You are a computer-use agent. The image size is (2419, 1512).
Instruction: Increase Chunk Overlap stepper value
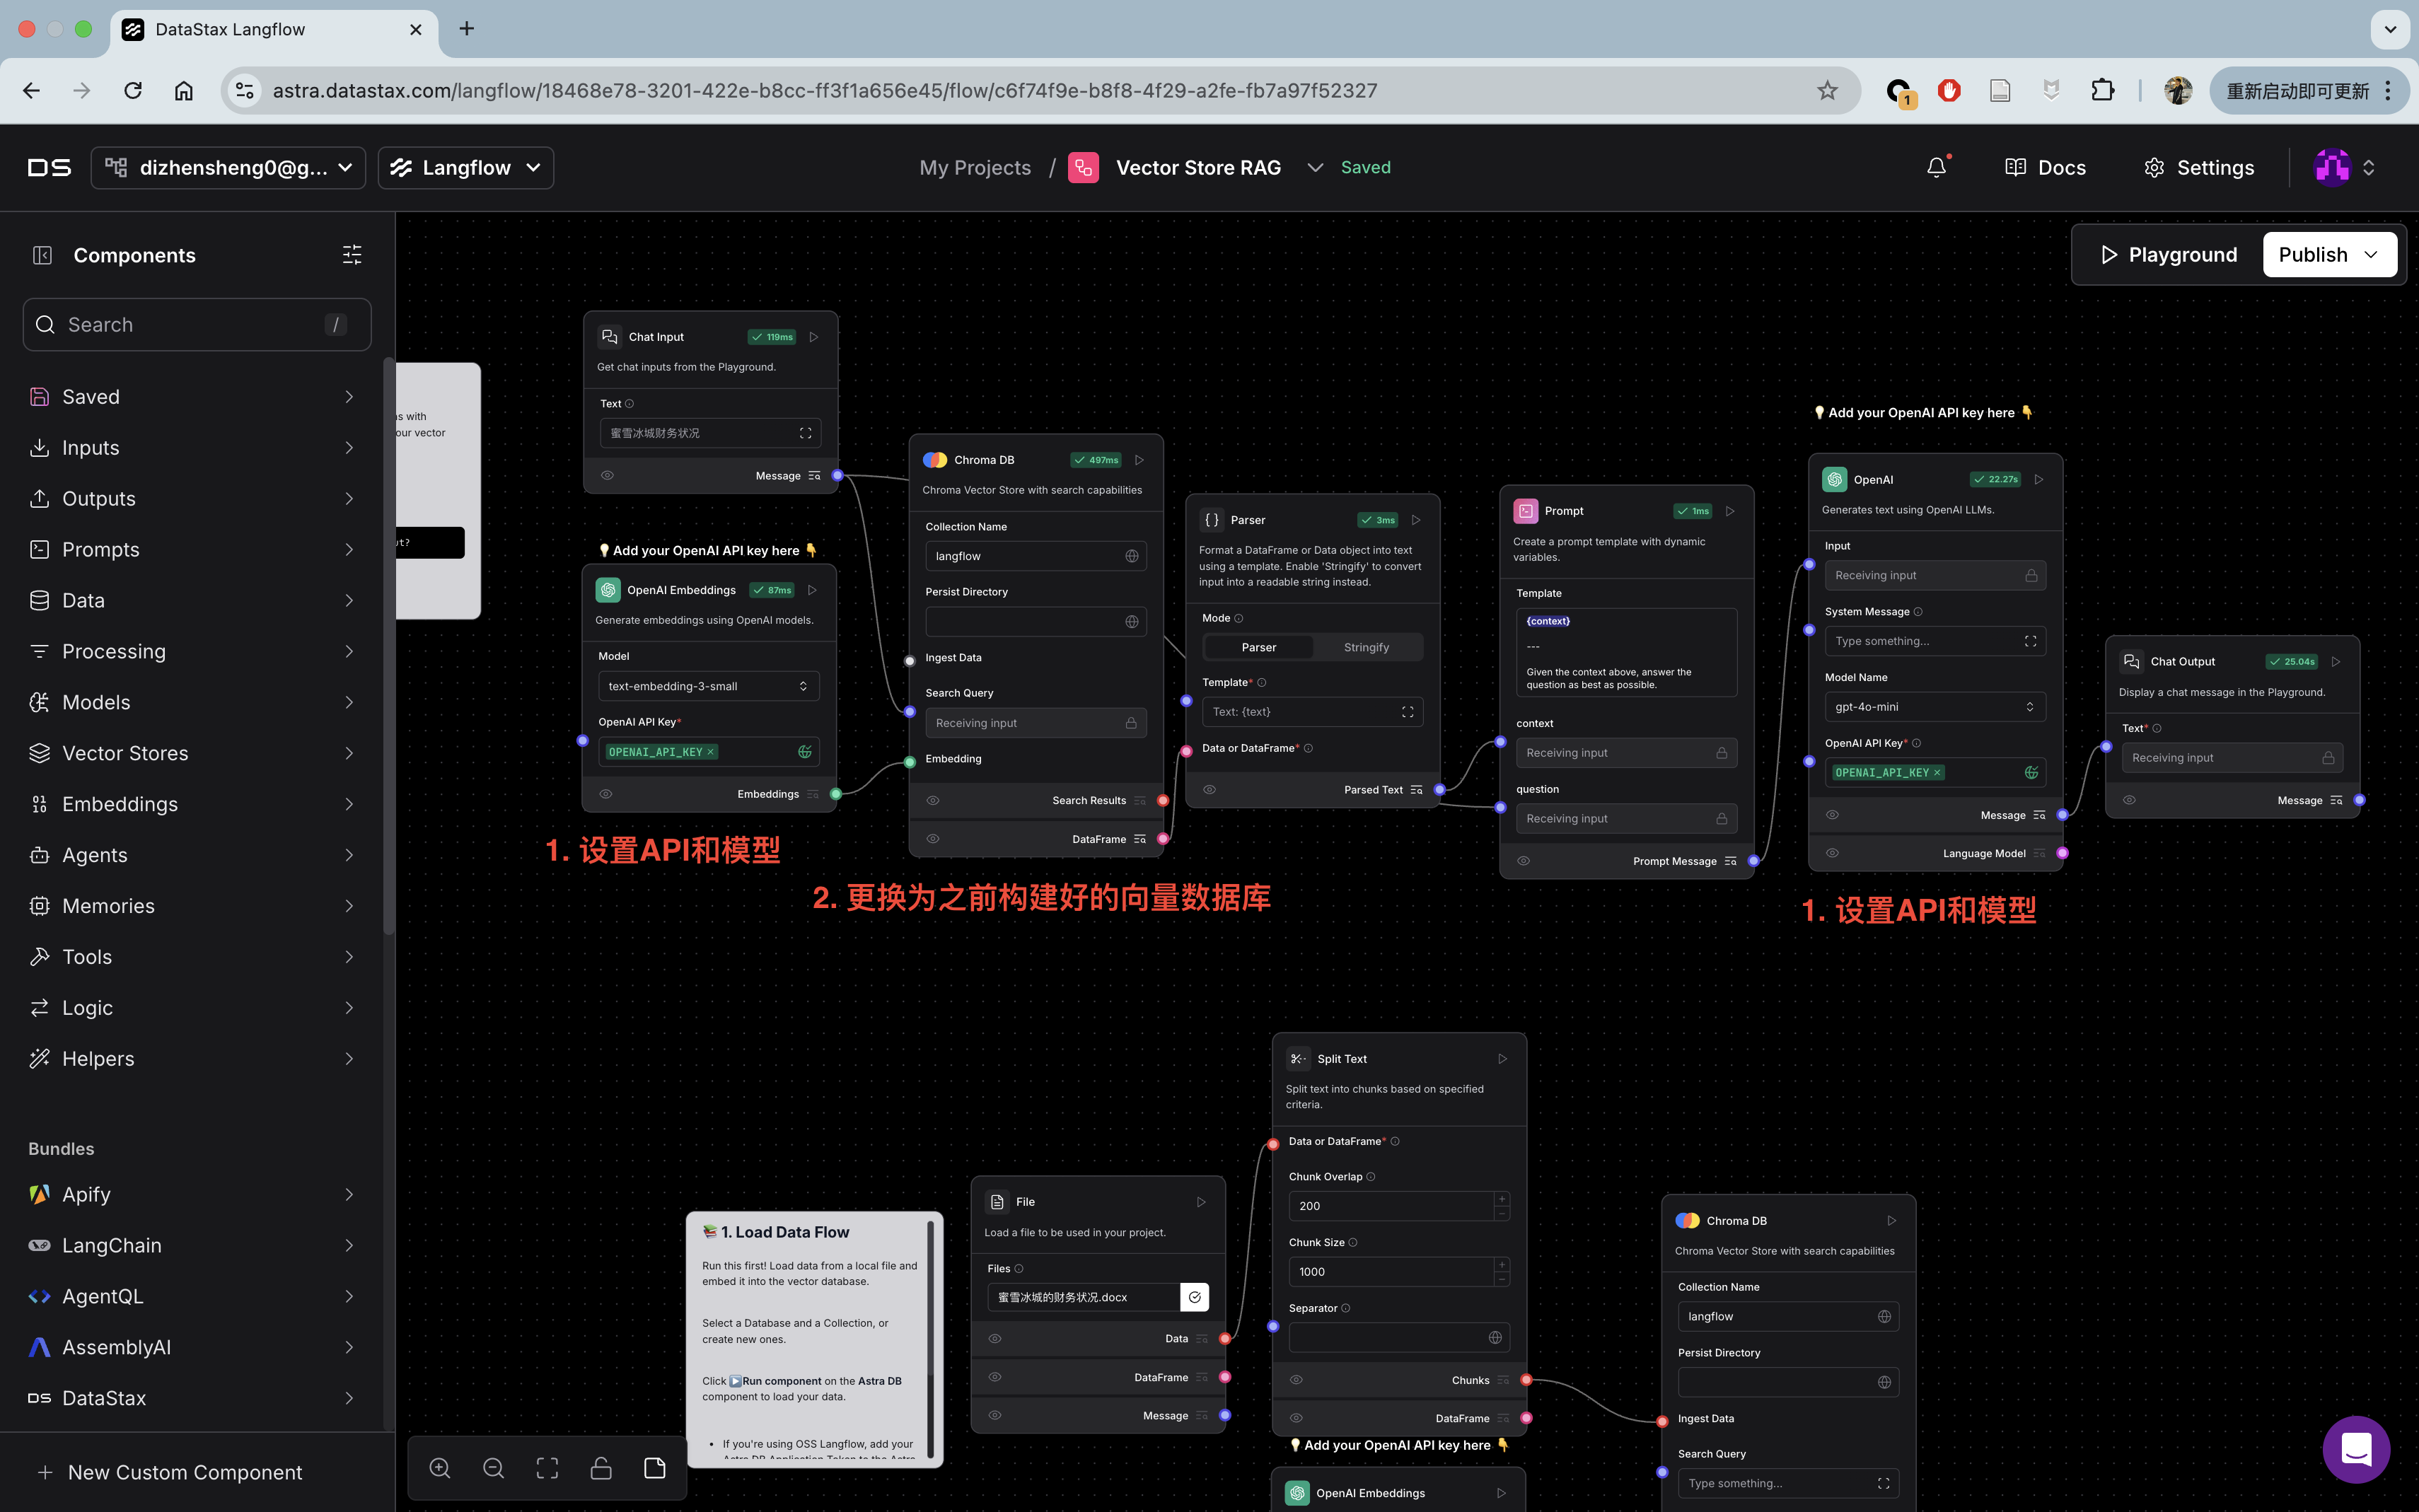pos(1501,1199)
